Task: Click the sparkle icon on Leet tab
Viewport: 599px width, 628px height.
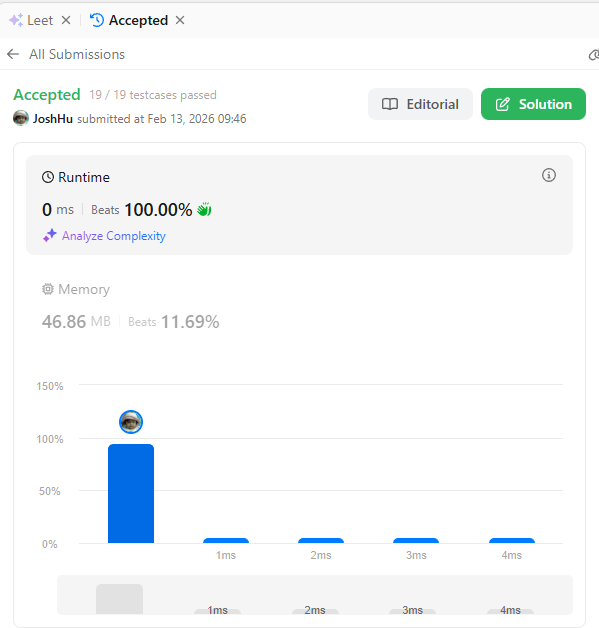Action: click(x=16, y=20)
